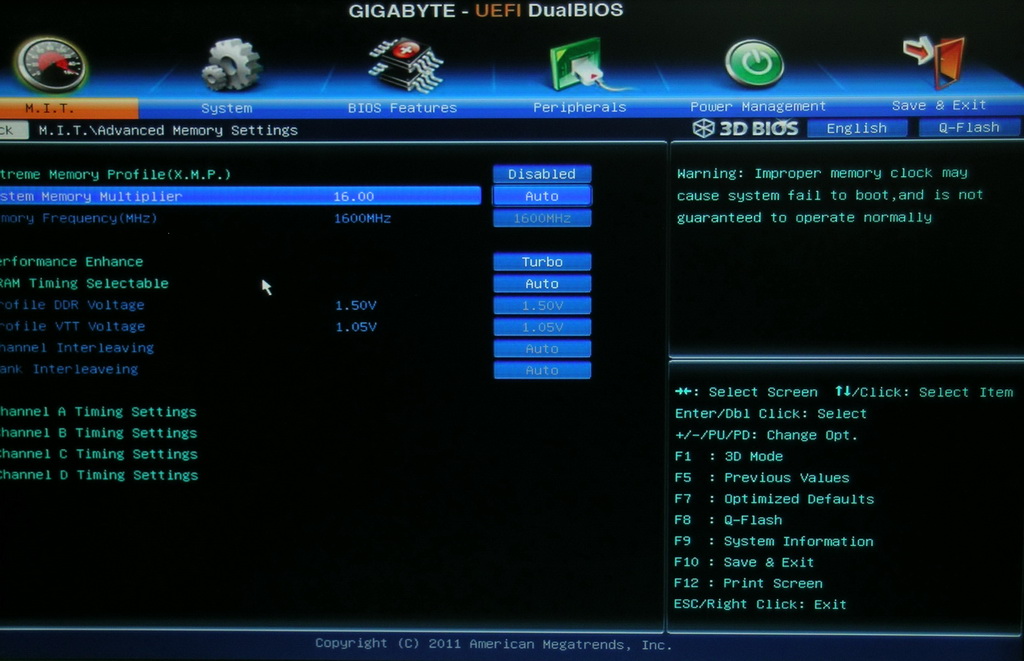Open the DRAM Timing Selectable Auto option
Viewport: 1024px width, 661px height.
click(x=542, y=283)
